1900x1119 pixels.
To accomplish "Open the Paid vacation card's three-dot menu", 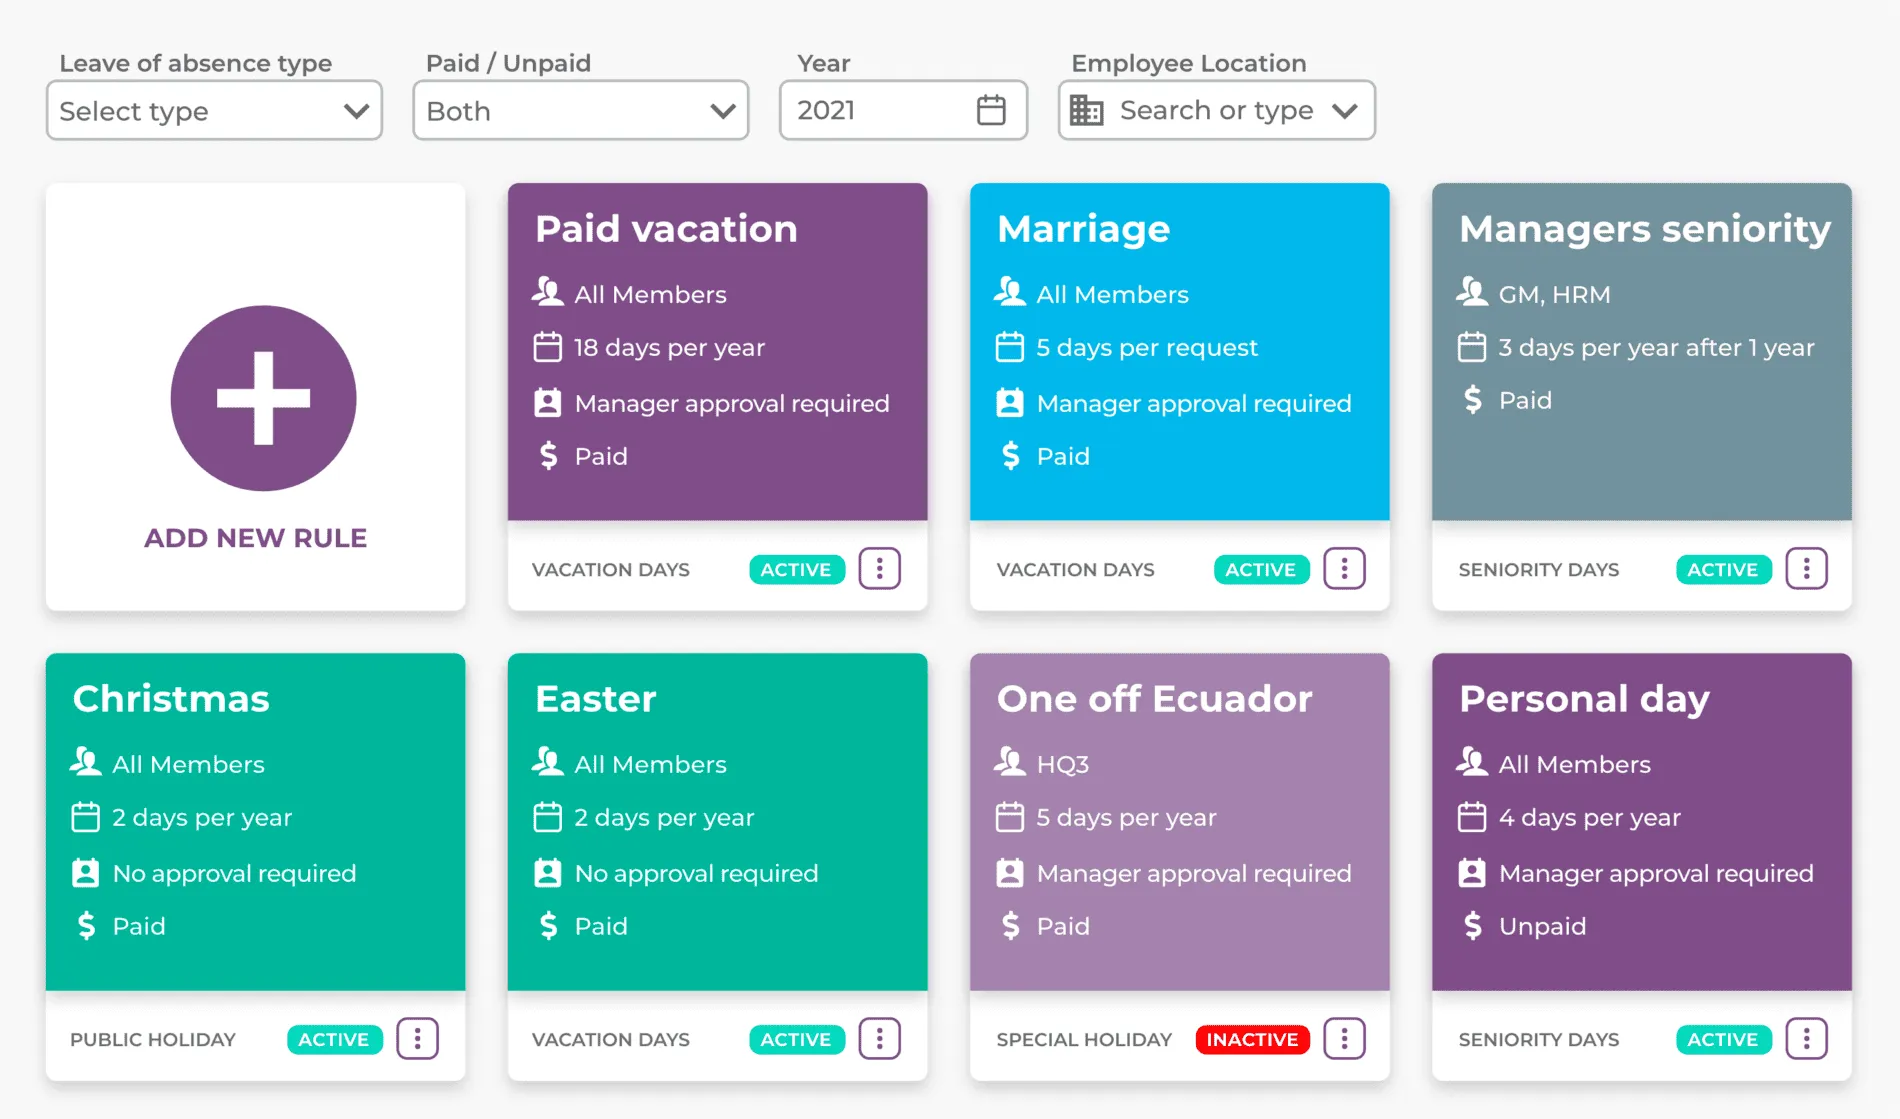I will click(x=880, y=569).
